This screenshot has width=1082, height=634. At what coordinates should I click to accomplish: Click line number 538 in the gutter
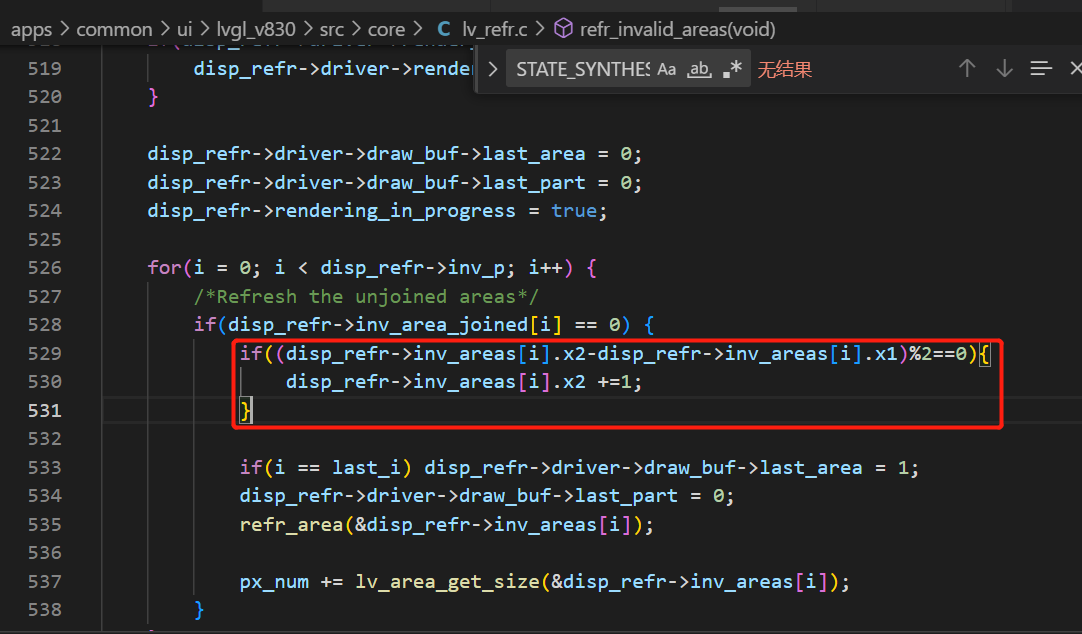coord(45,610)
